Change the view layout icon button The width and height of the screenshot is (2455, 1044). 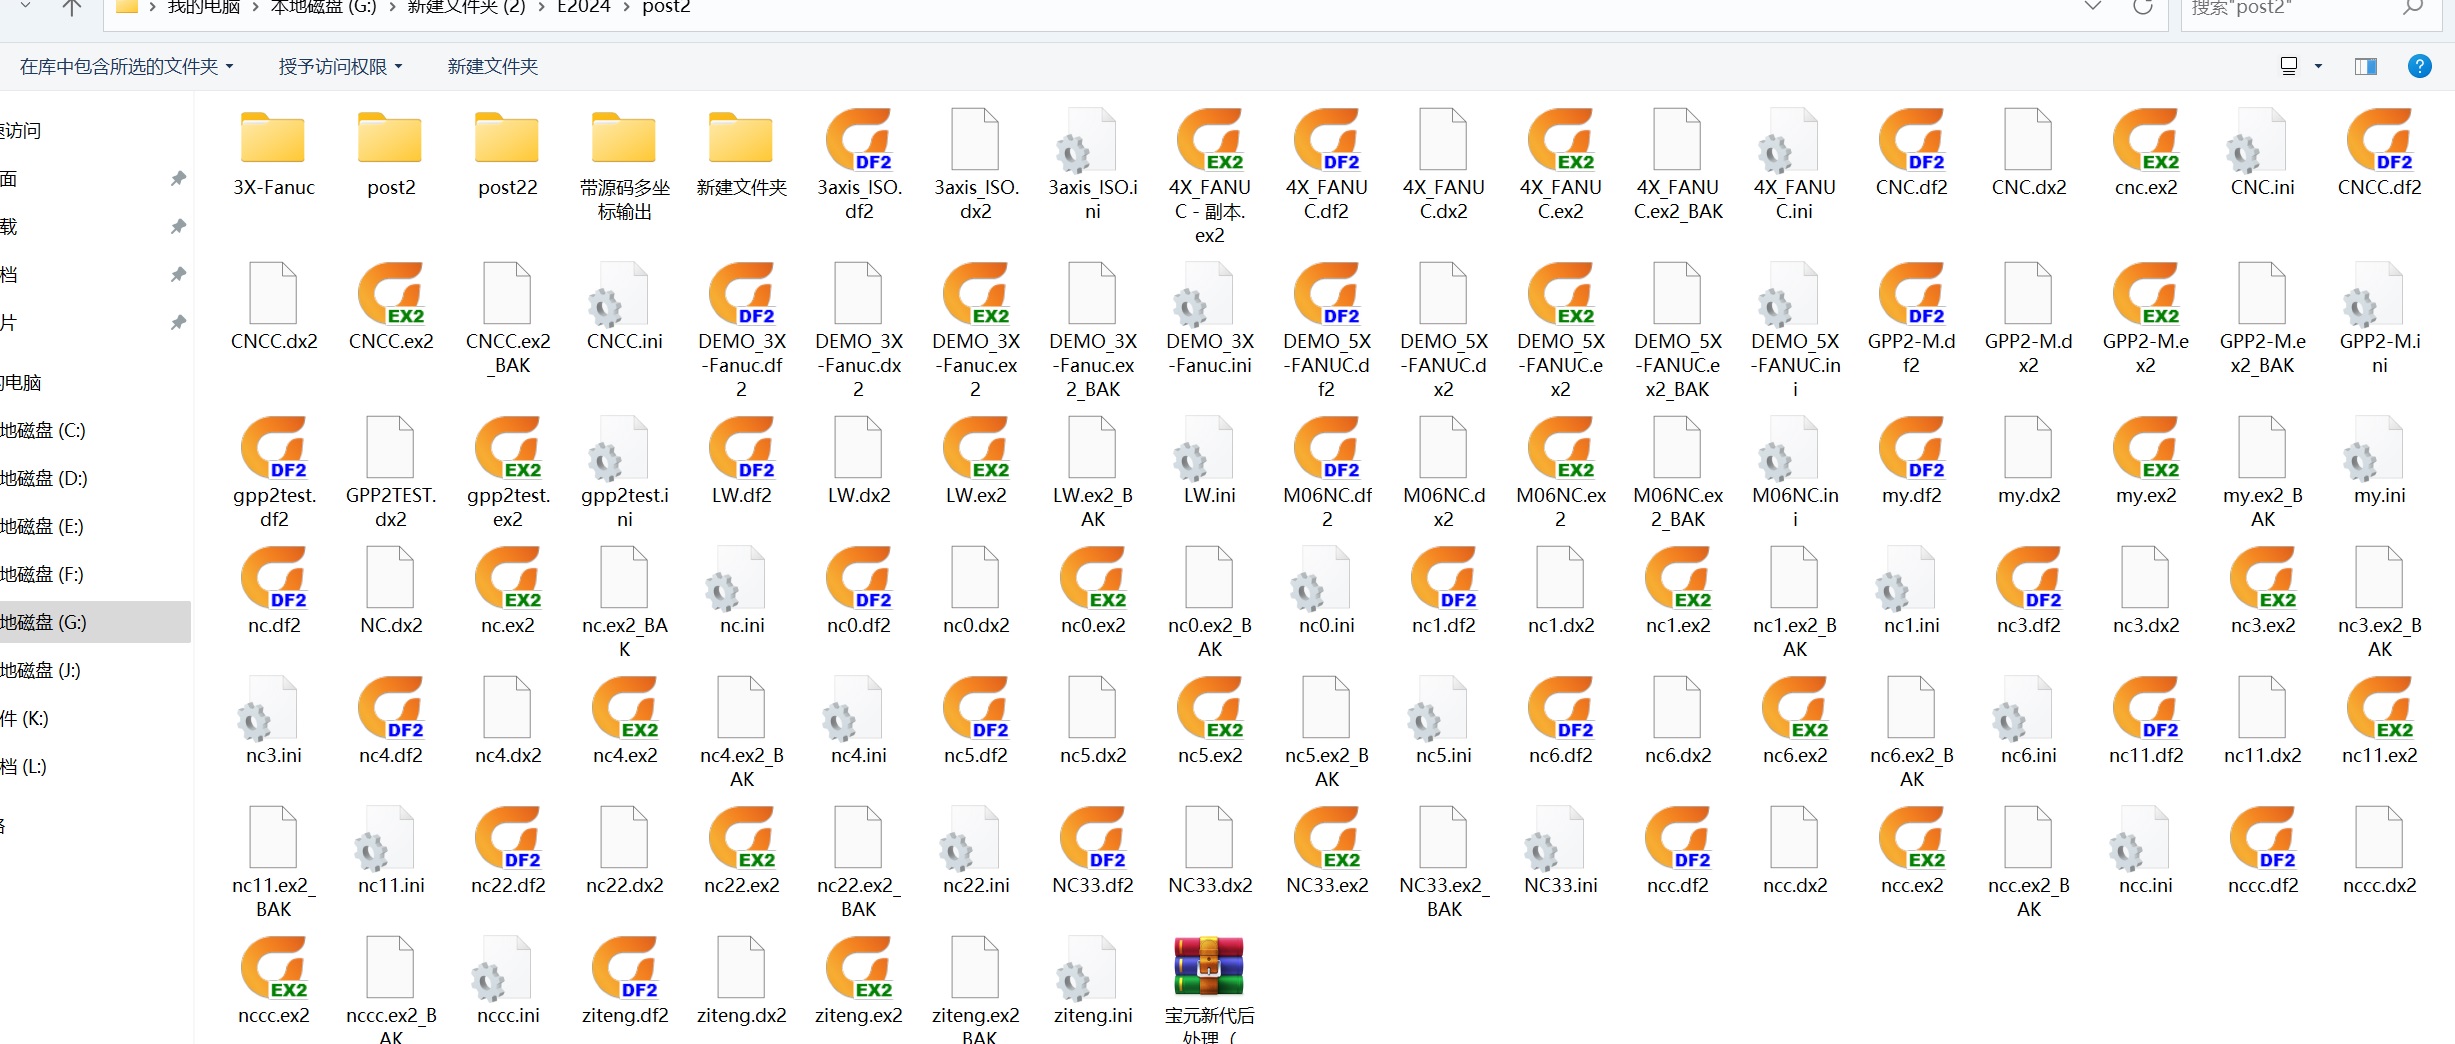(x=2288, y=66)
